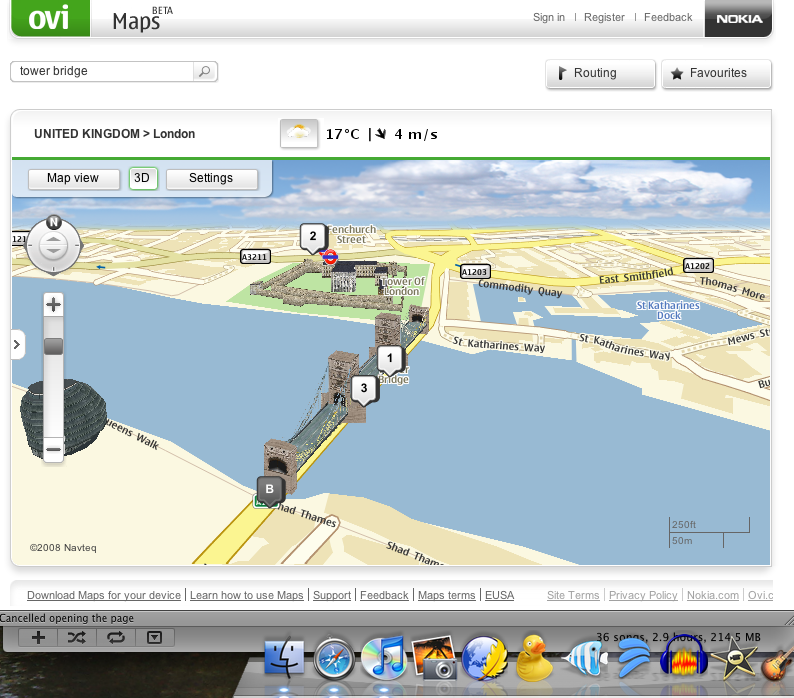Toggle iTunes repeat button

[115, 637]
